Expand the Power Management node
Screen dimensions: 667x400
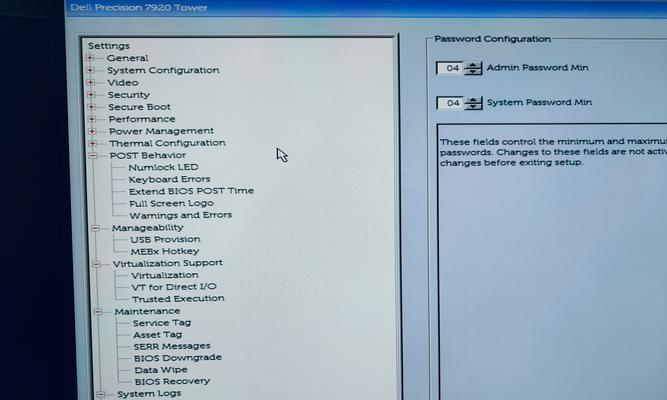pyautogui.click(x=92, y=131)
